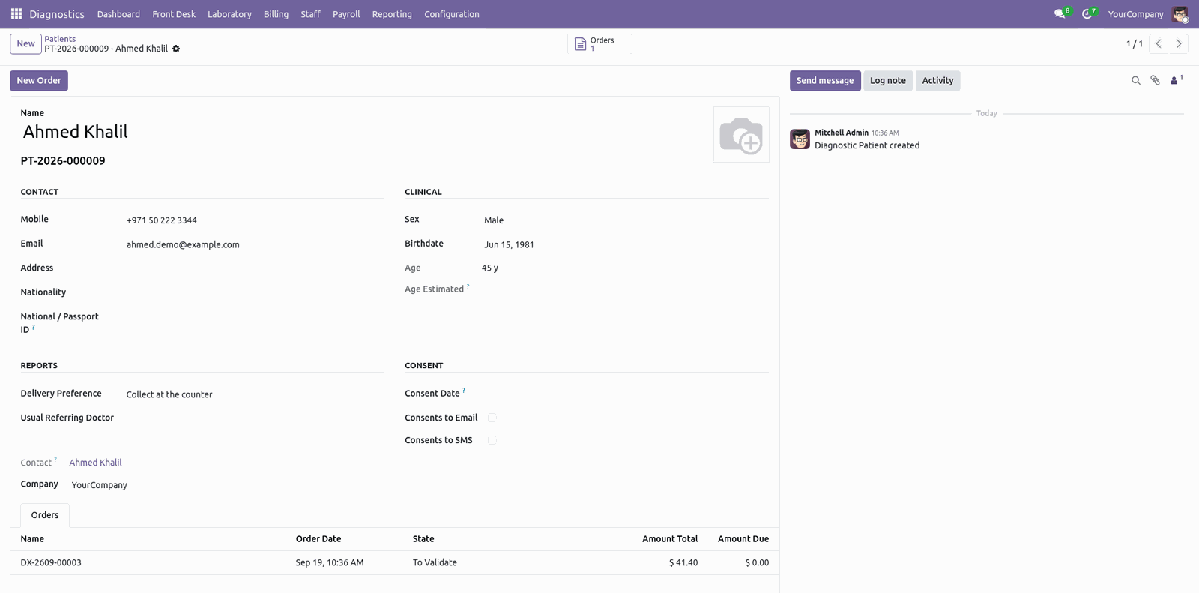Open YourCompany switcher in top bar
Screen dimensions: 1199x593
(1136, 14)
